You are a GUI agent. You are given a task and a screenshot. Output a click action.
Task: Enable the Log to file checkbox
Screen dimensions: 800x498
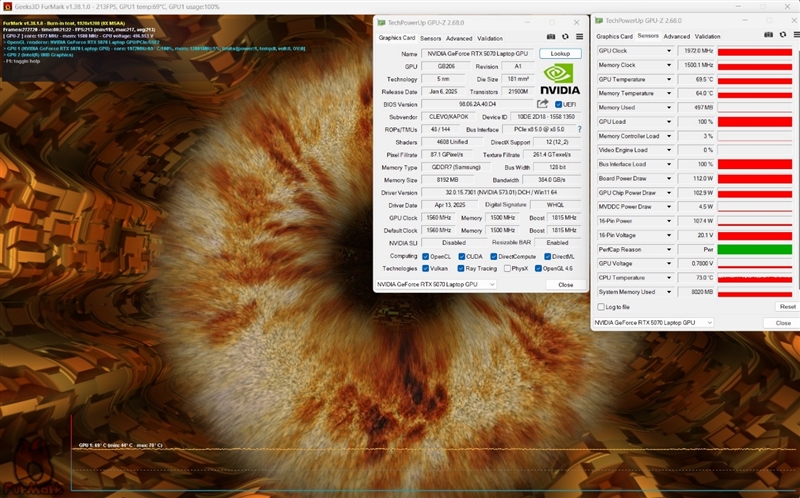pyautogui.click(x=600, y=306)
